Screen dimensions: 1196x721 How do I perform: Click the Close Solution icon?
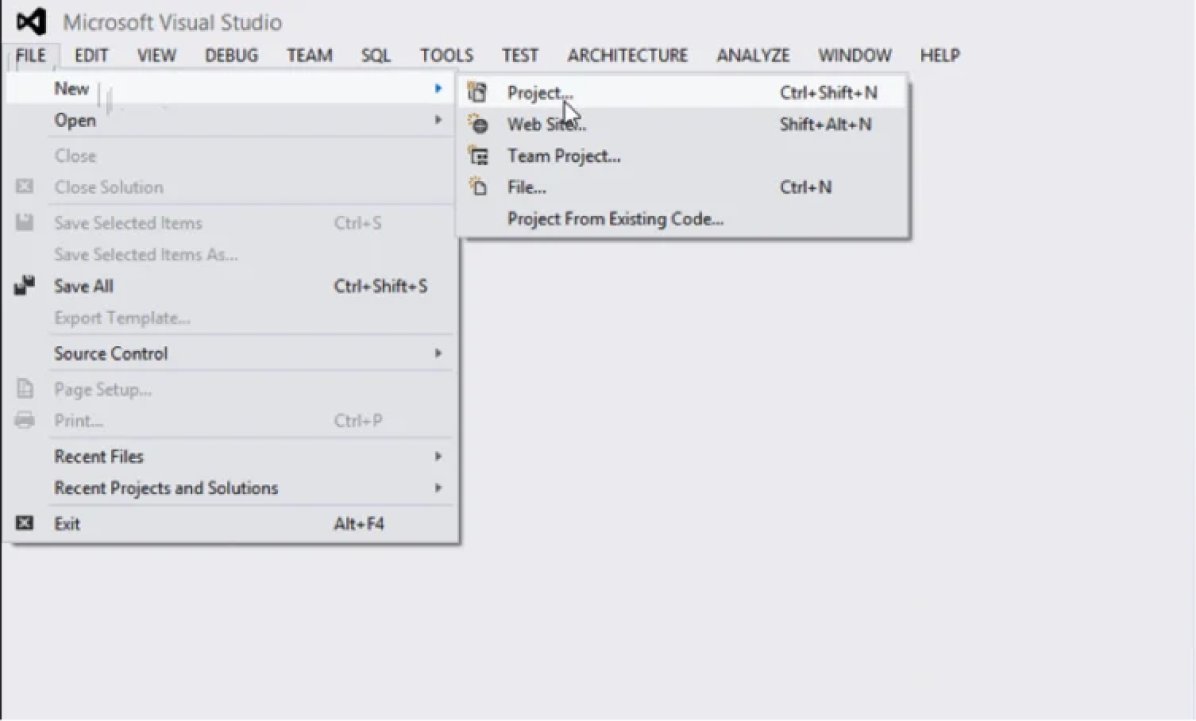click(24, 186)
